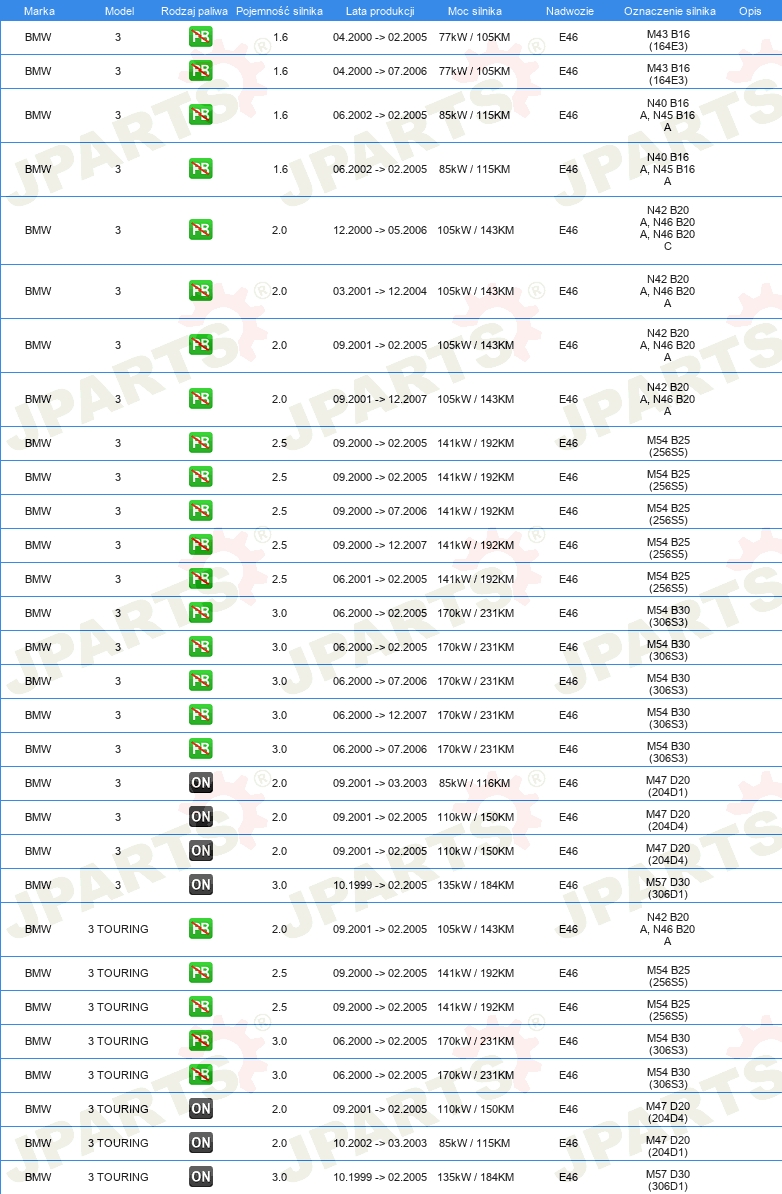Select date cell 12.2000 -> 05.2006
The image size is (782, 1194).
(380, 230)
